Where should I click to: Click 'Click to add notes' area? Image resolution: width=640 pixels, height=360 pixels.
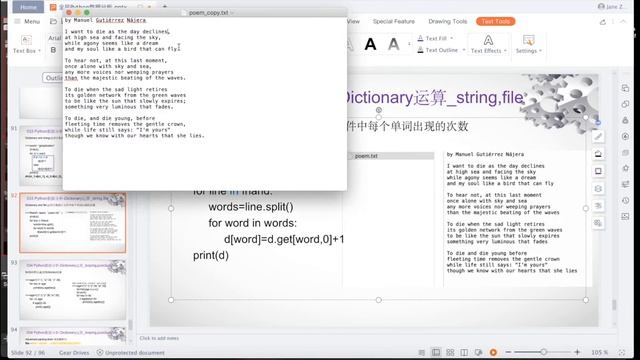click(159, 338)
